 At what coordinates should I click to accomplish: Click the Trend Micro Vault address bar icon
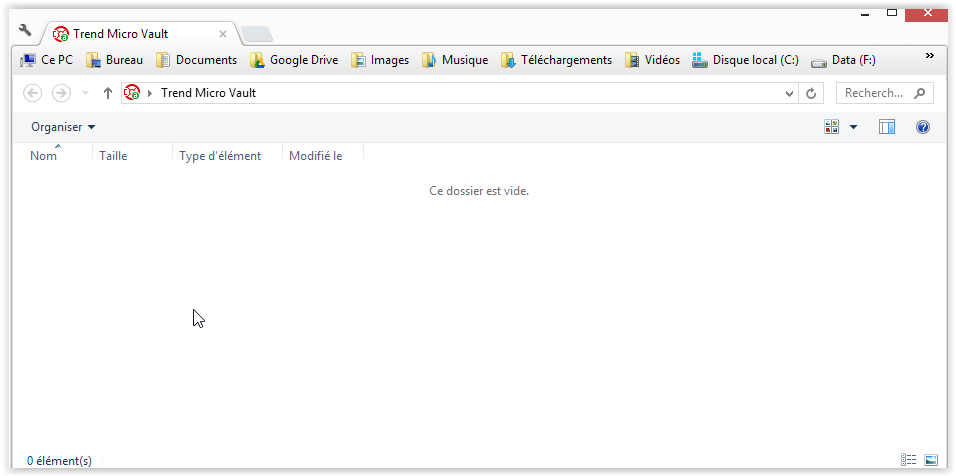coord(132,93)
